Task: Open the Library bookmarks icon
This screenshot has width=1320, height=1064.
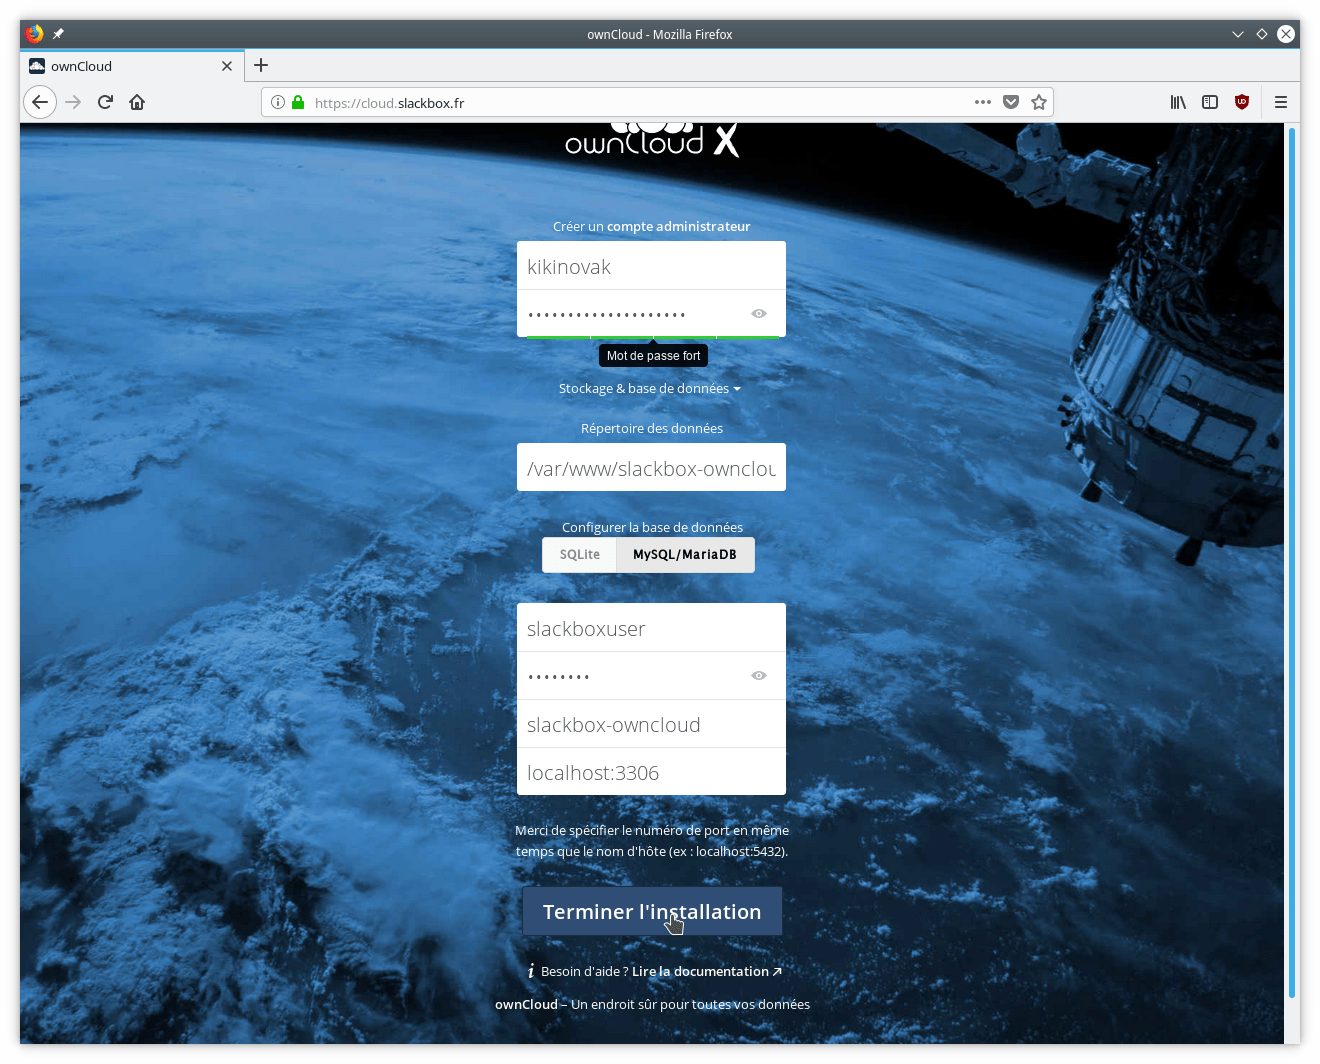Action: 1178,102
